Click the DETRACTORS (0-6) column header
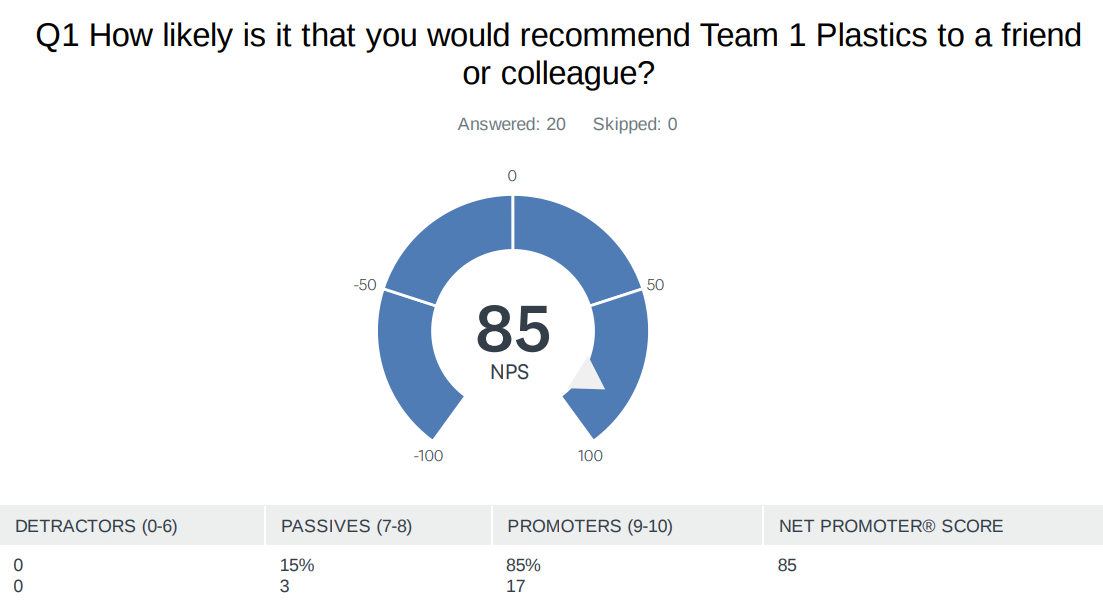Viewport: 1103px width, 601px height. pos(96,526)
